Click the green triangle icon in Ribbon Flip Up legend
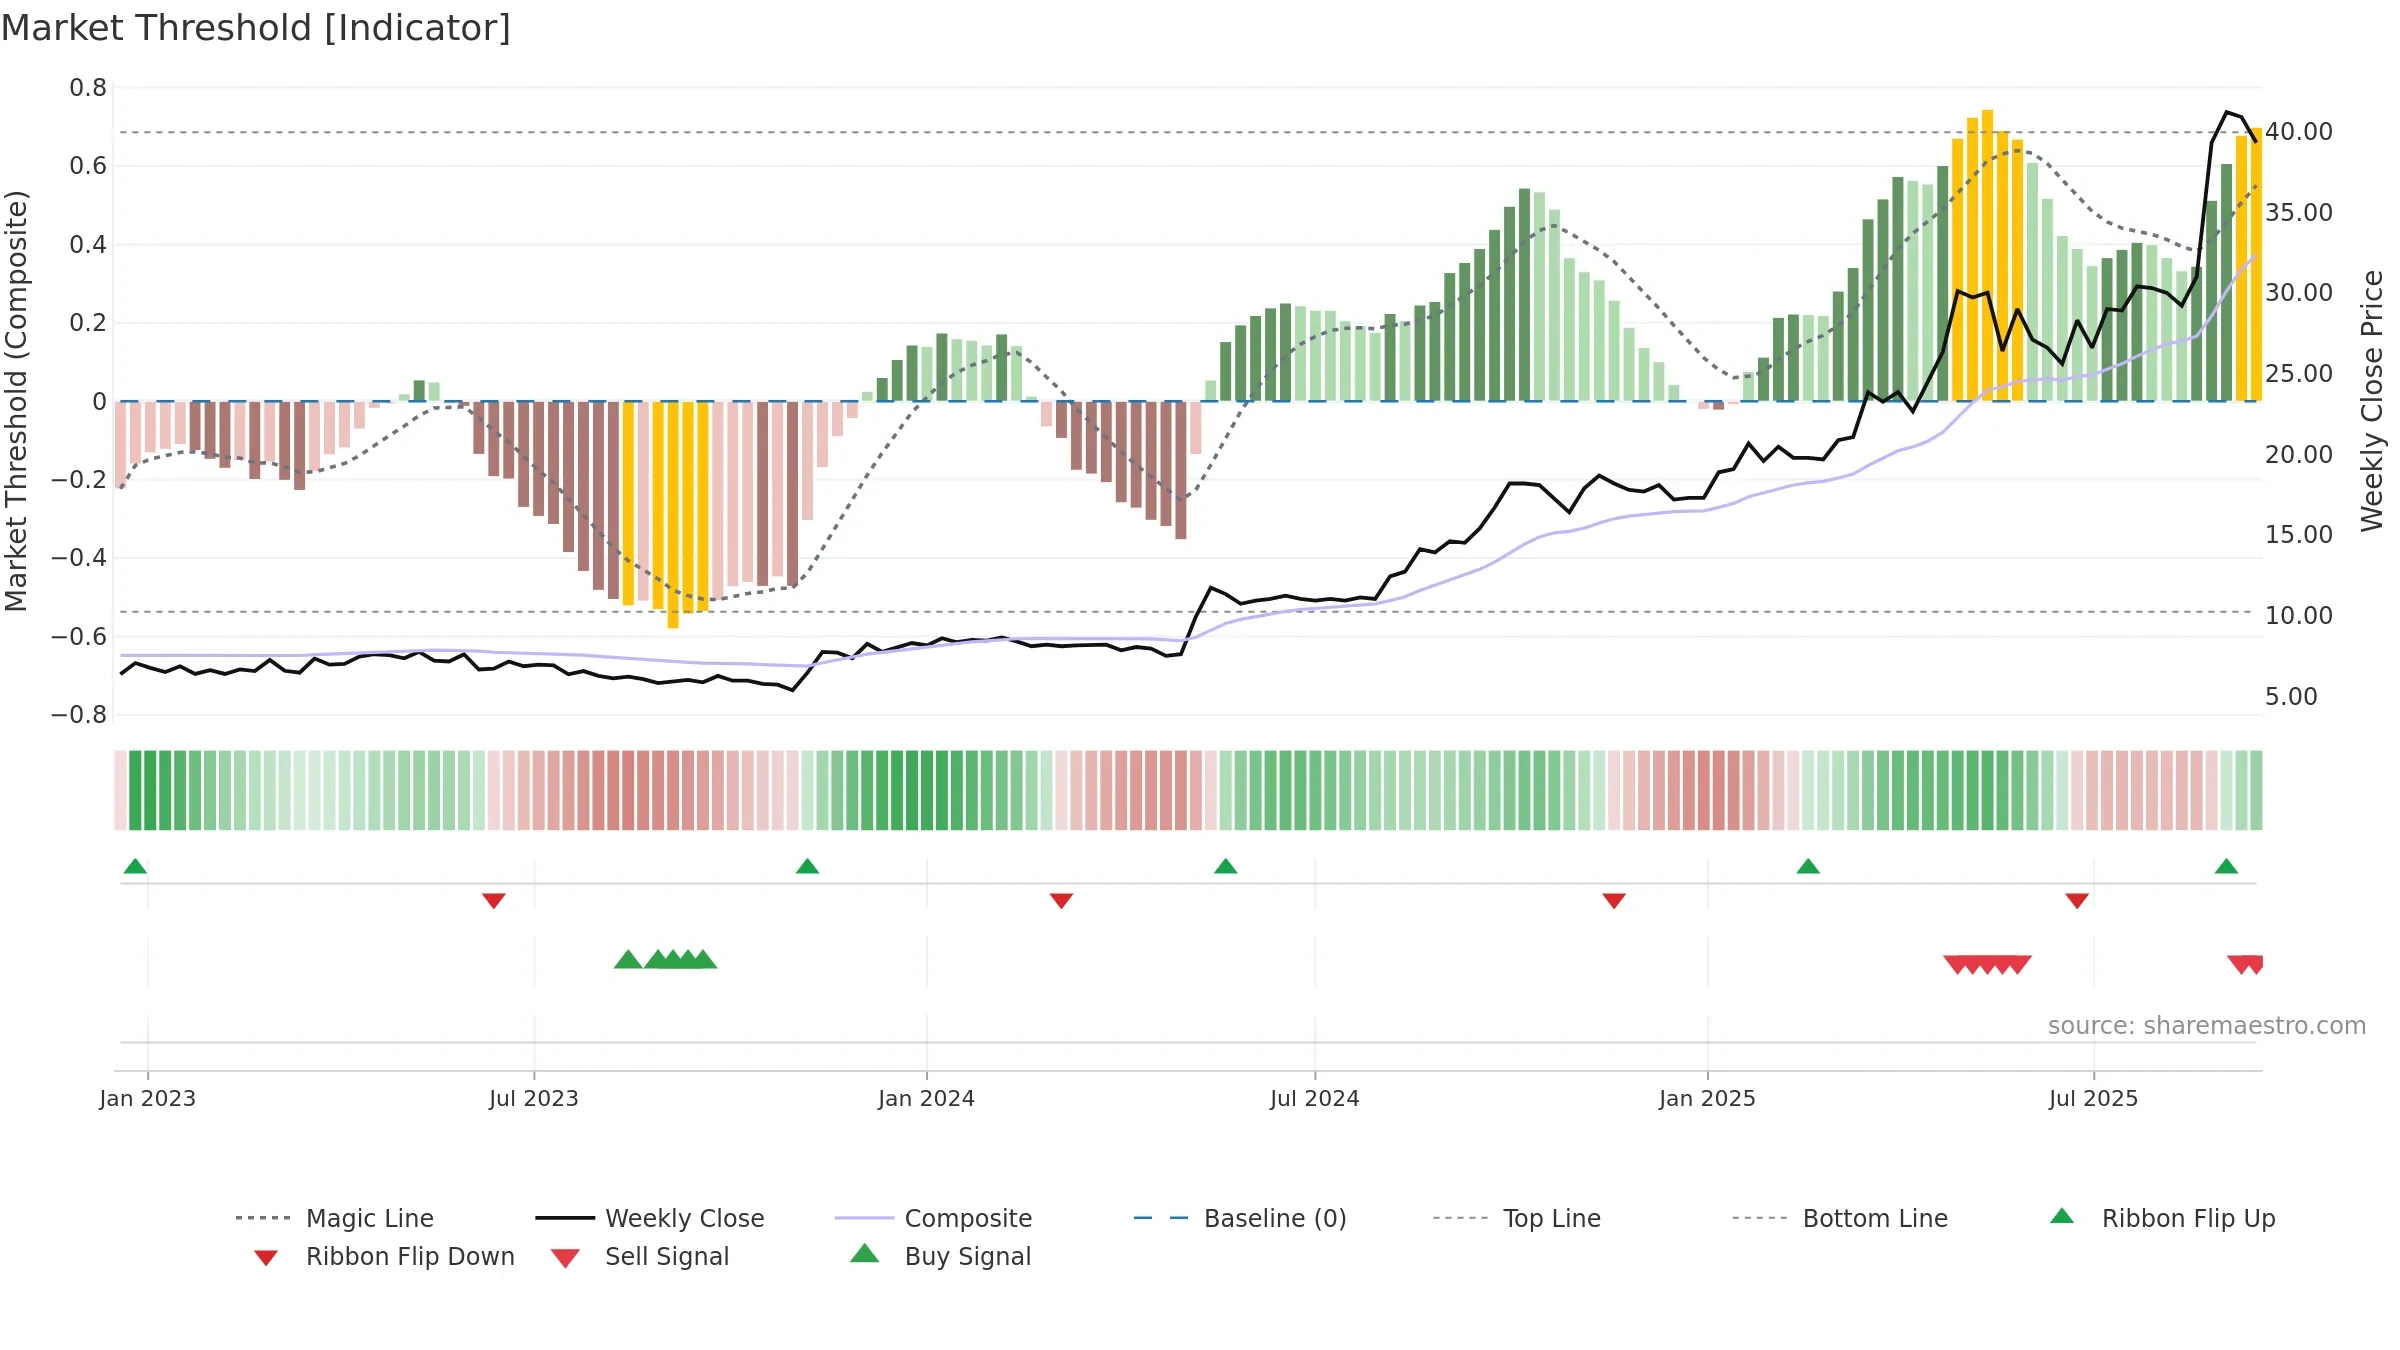The image size is (2400, 1350). (2062, 1216)
